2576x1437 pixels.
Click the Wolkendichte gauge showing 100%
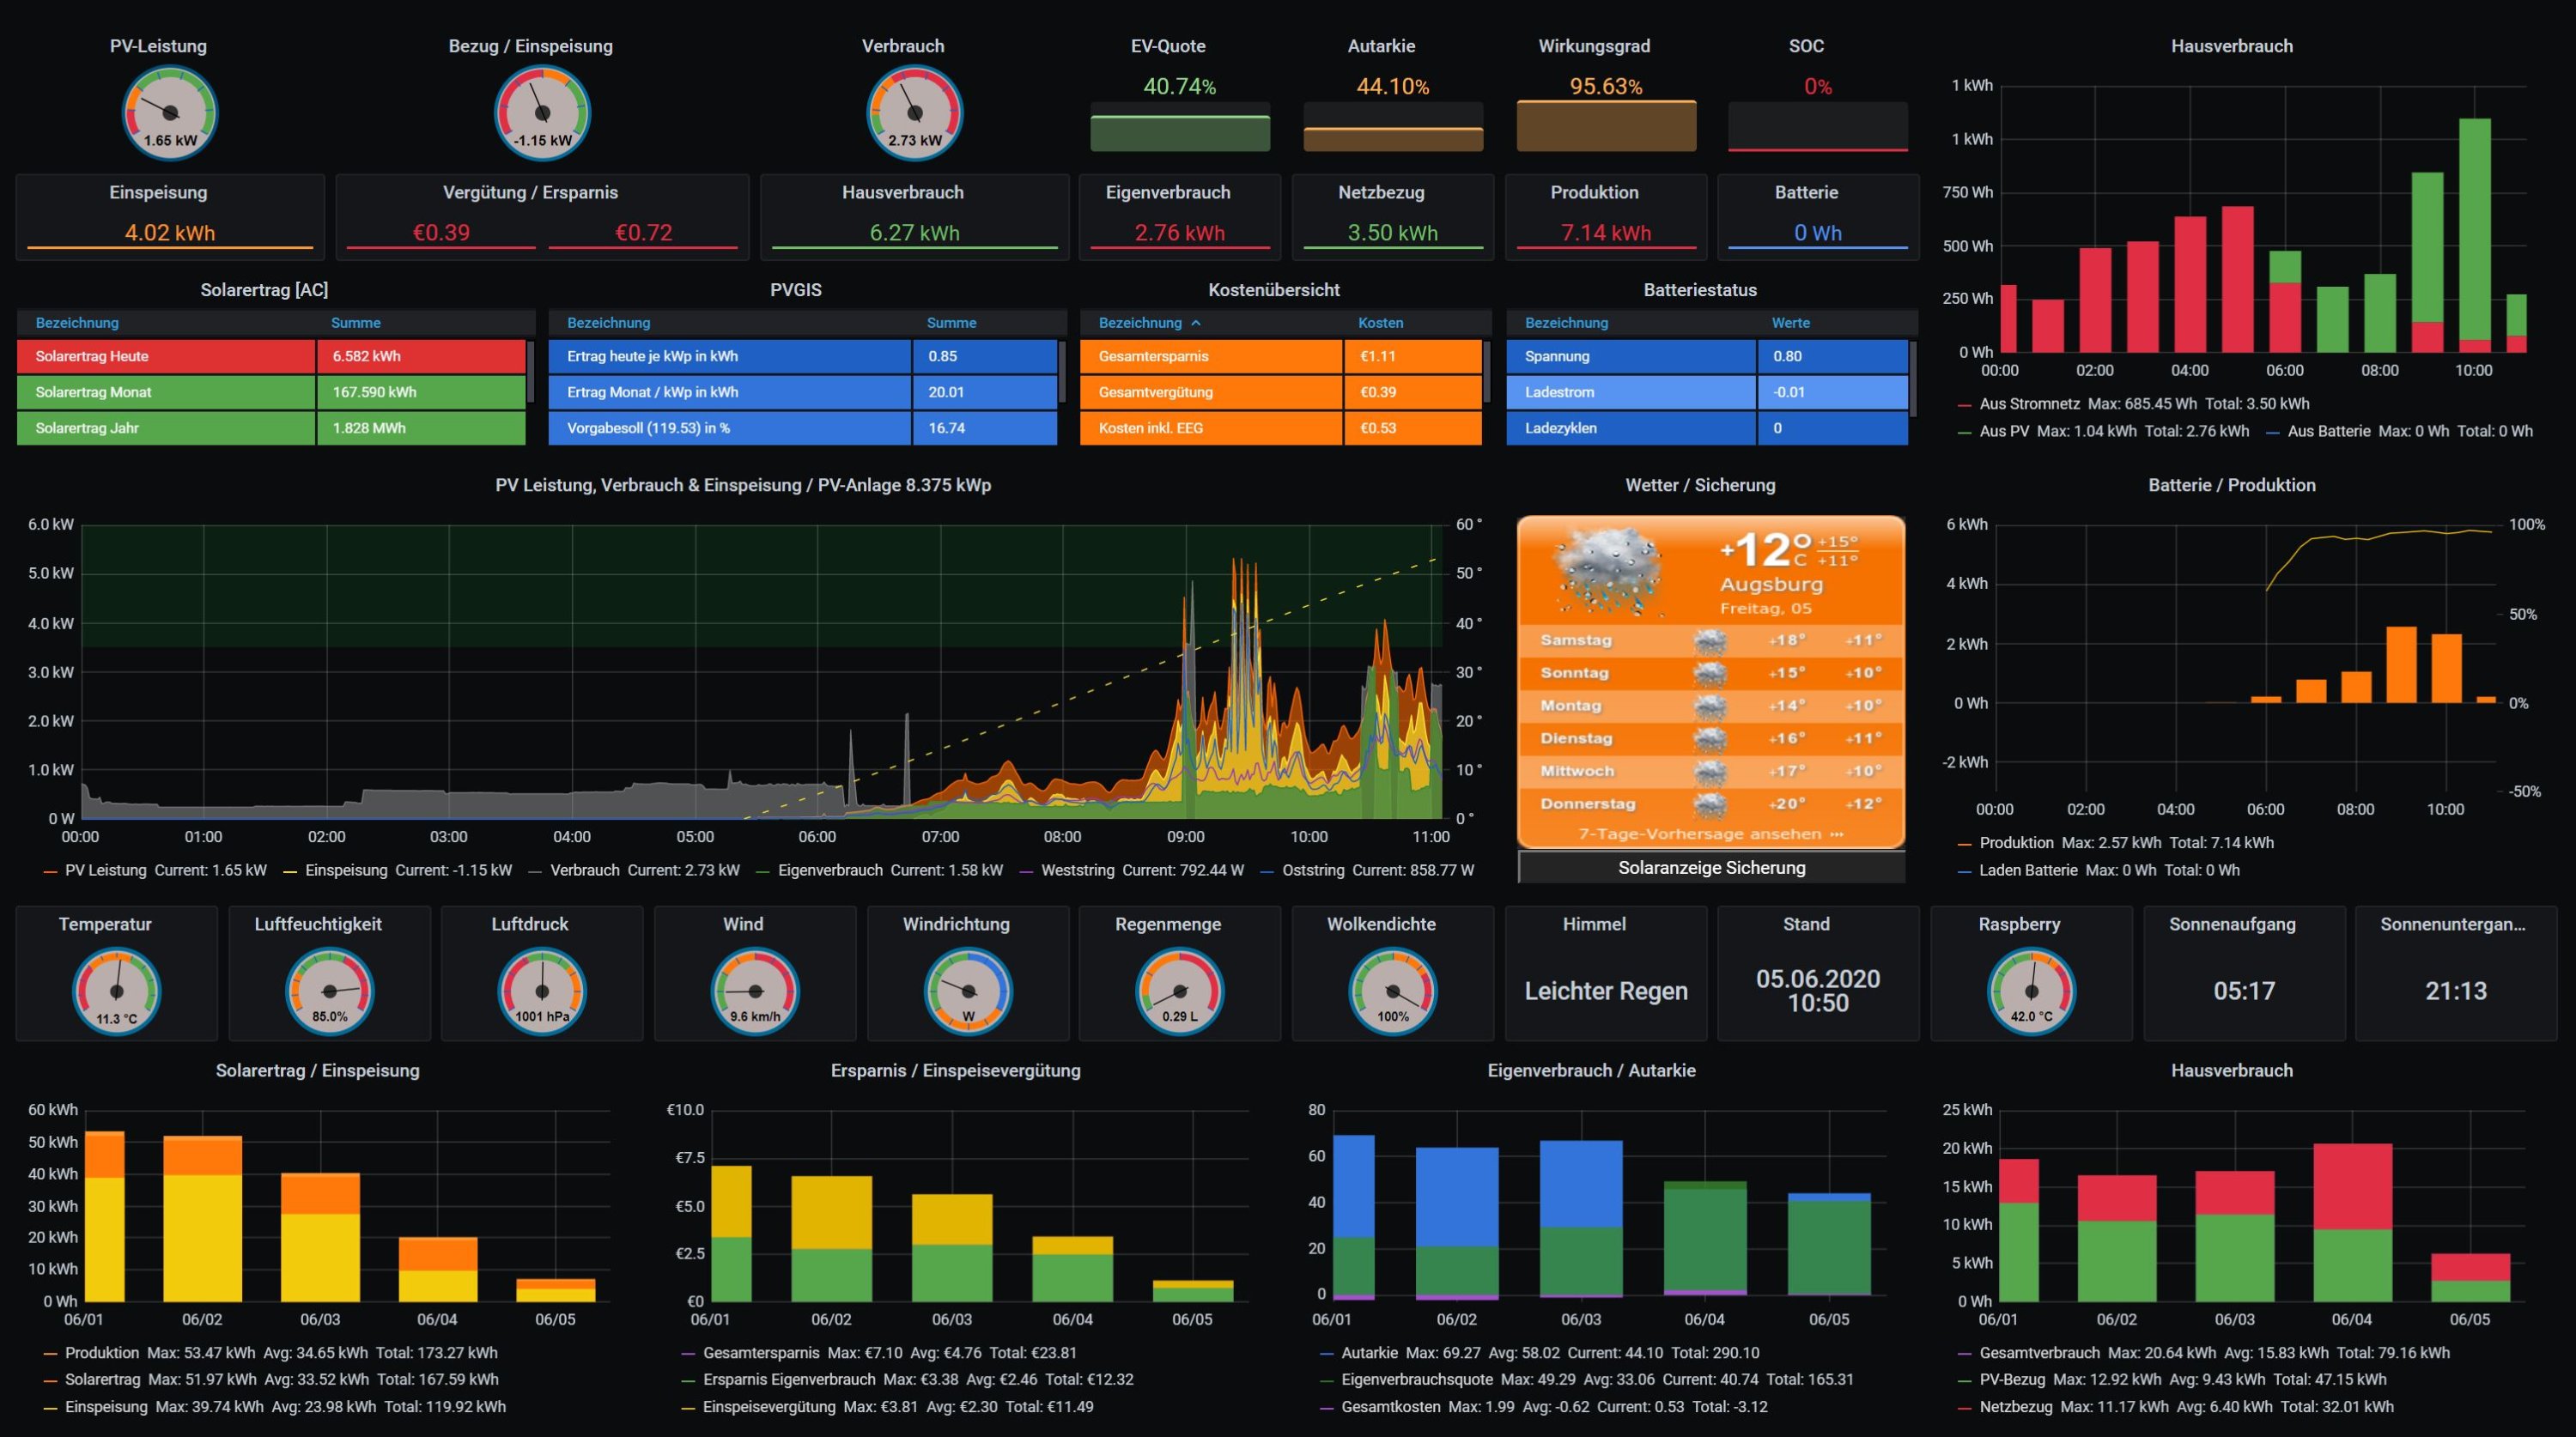(x=1393, y=991)
